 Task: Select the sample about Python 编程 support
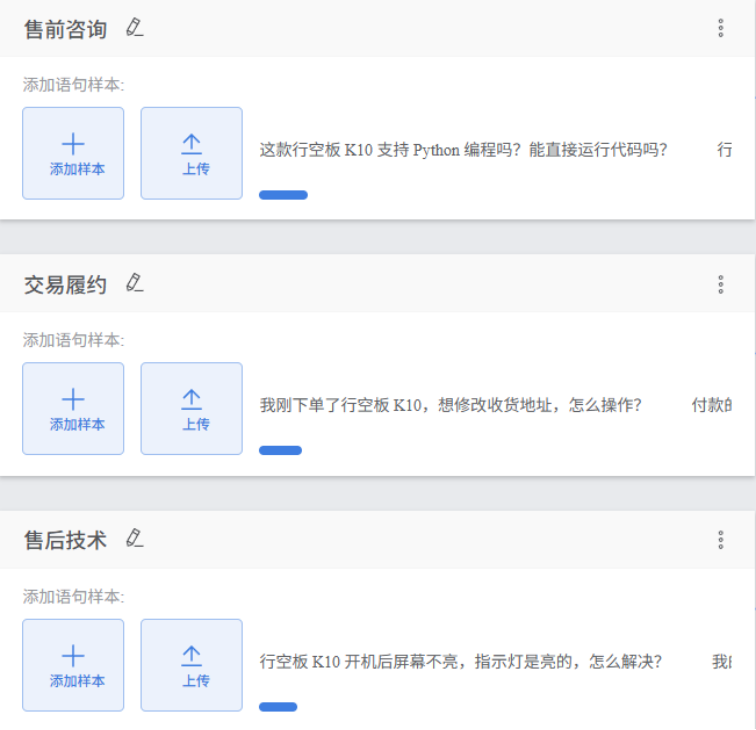[463, 150]
